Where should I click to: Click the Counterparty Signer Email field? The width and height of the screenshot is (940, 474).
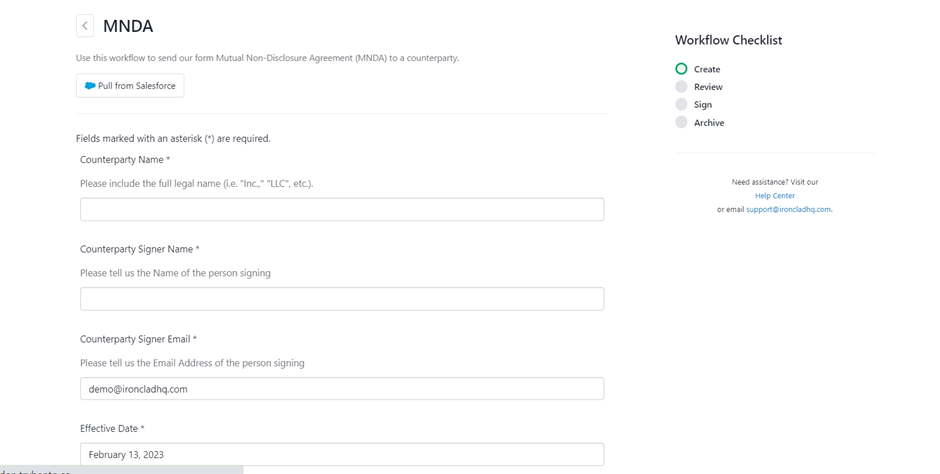342,389
